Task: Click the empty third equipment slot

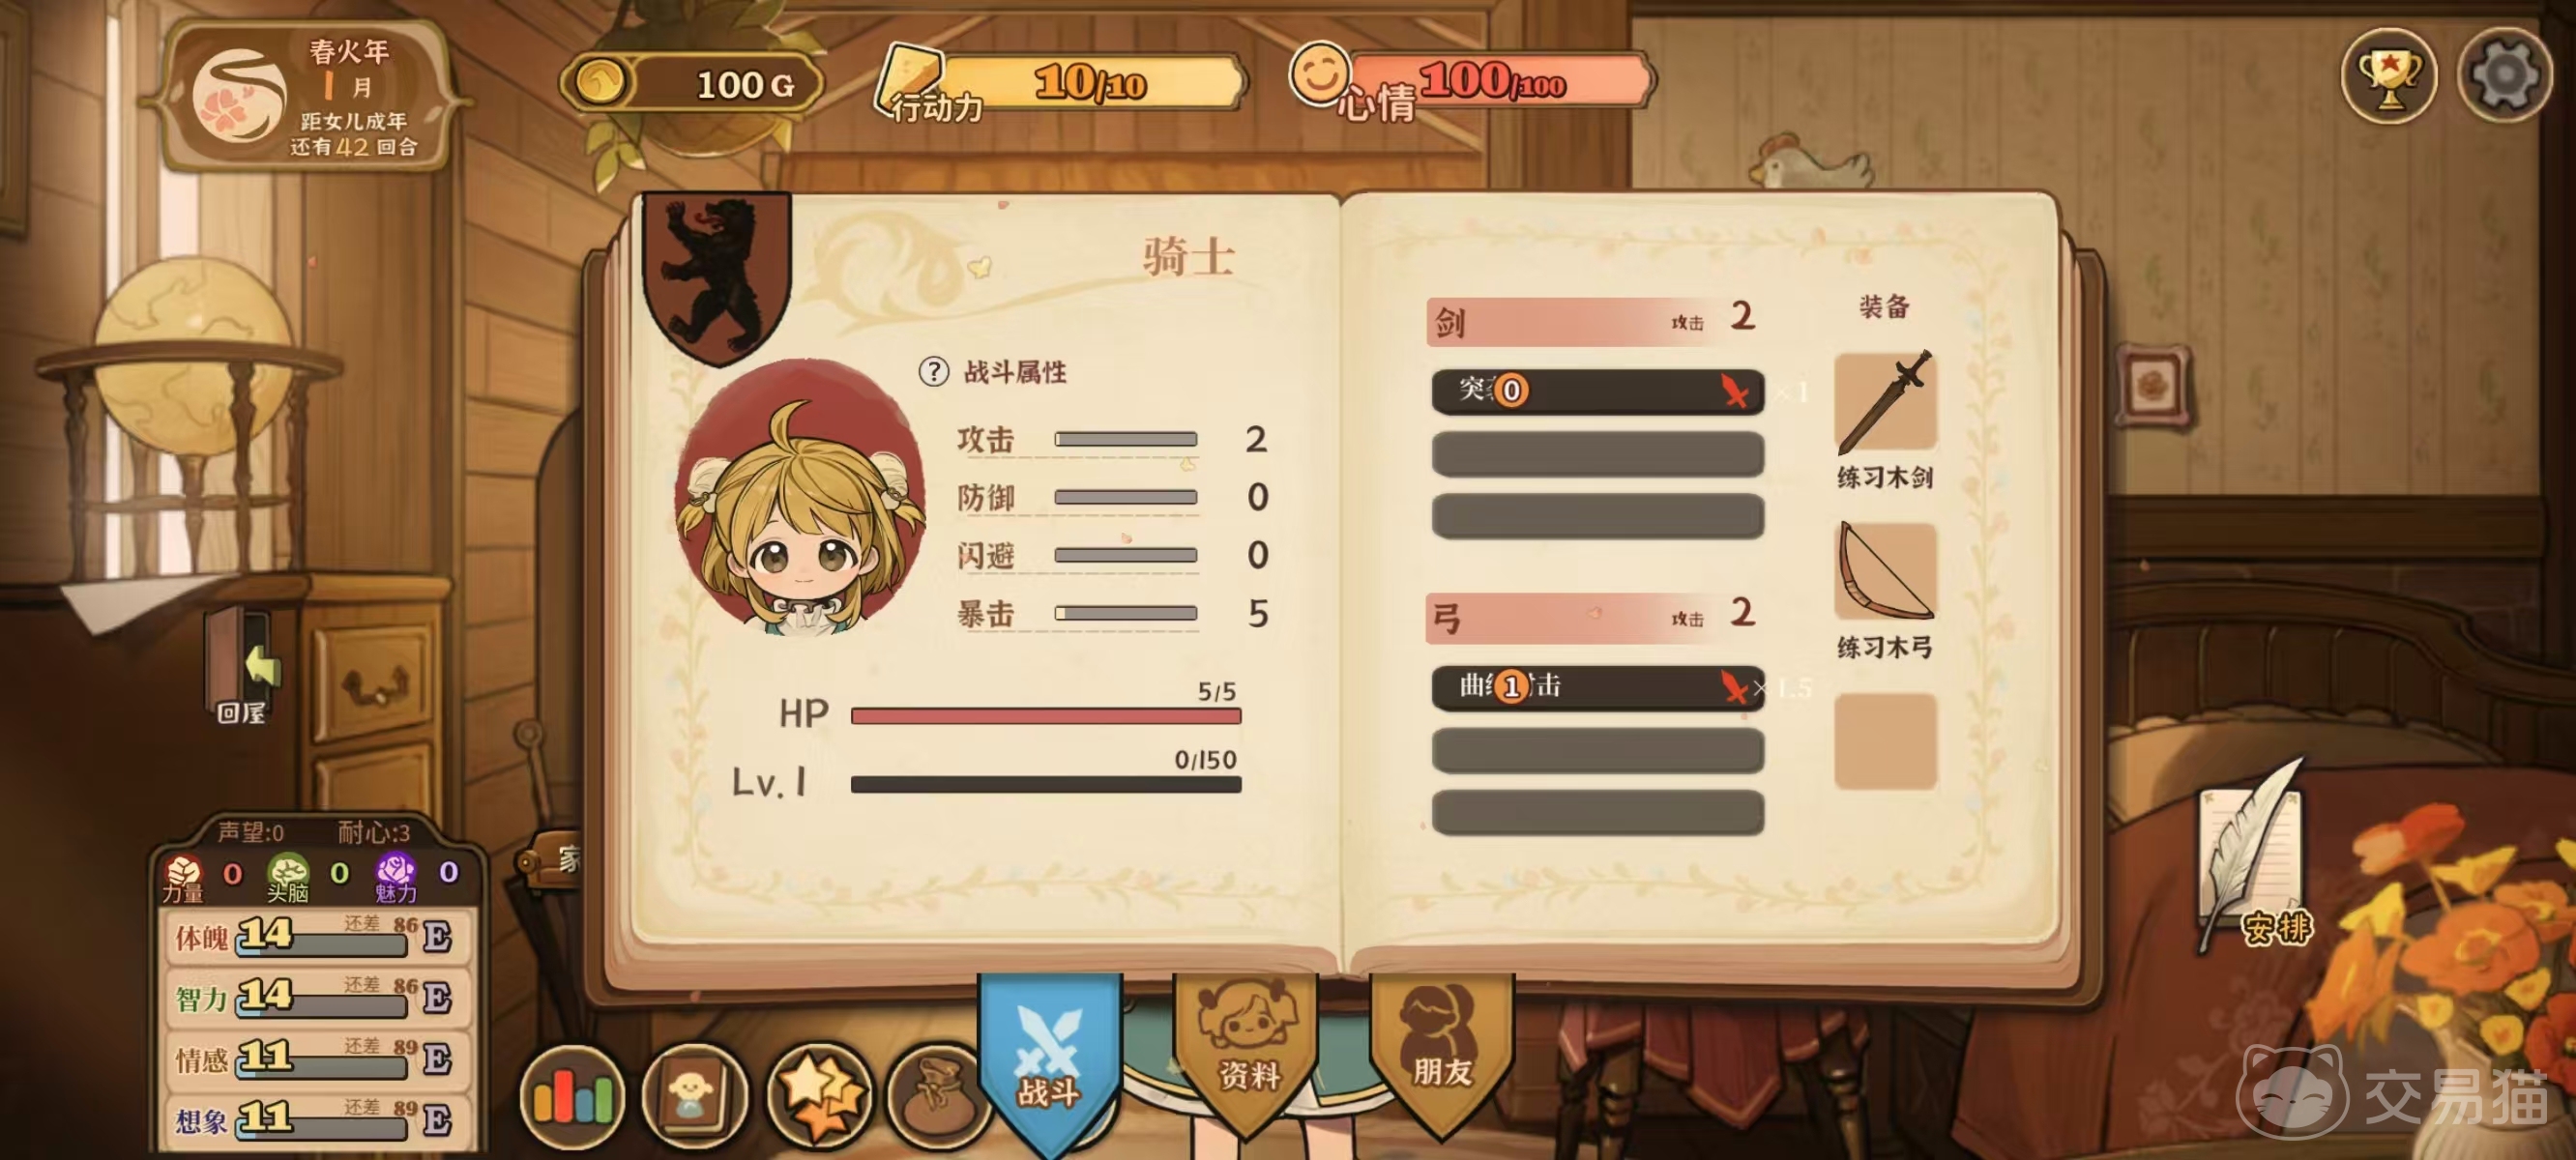Action: pos(1885,742)
